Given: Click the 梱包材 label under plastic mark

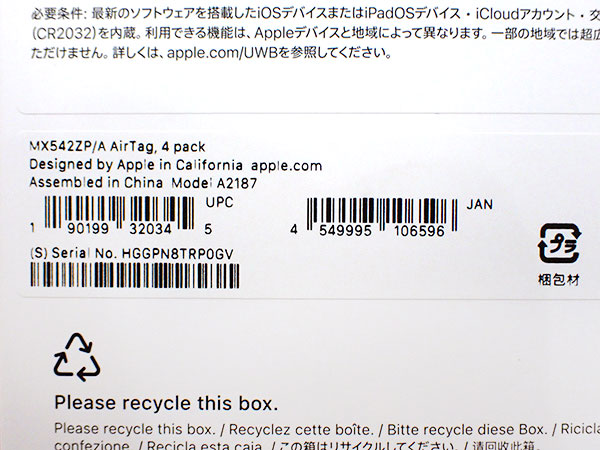Looking at the screenshot, I should pyautogui.click(x=559, y=280).
